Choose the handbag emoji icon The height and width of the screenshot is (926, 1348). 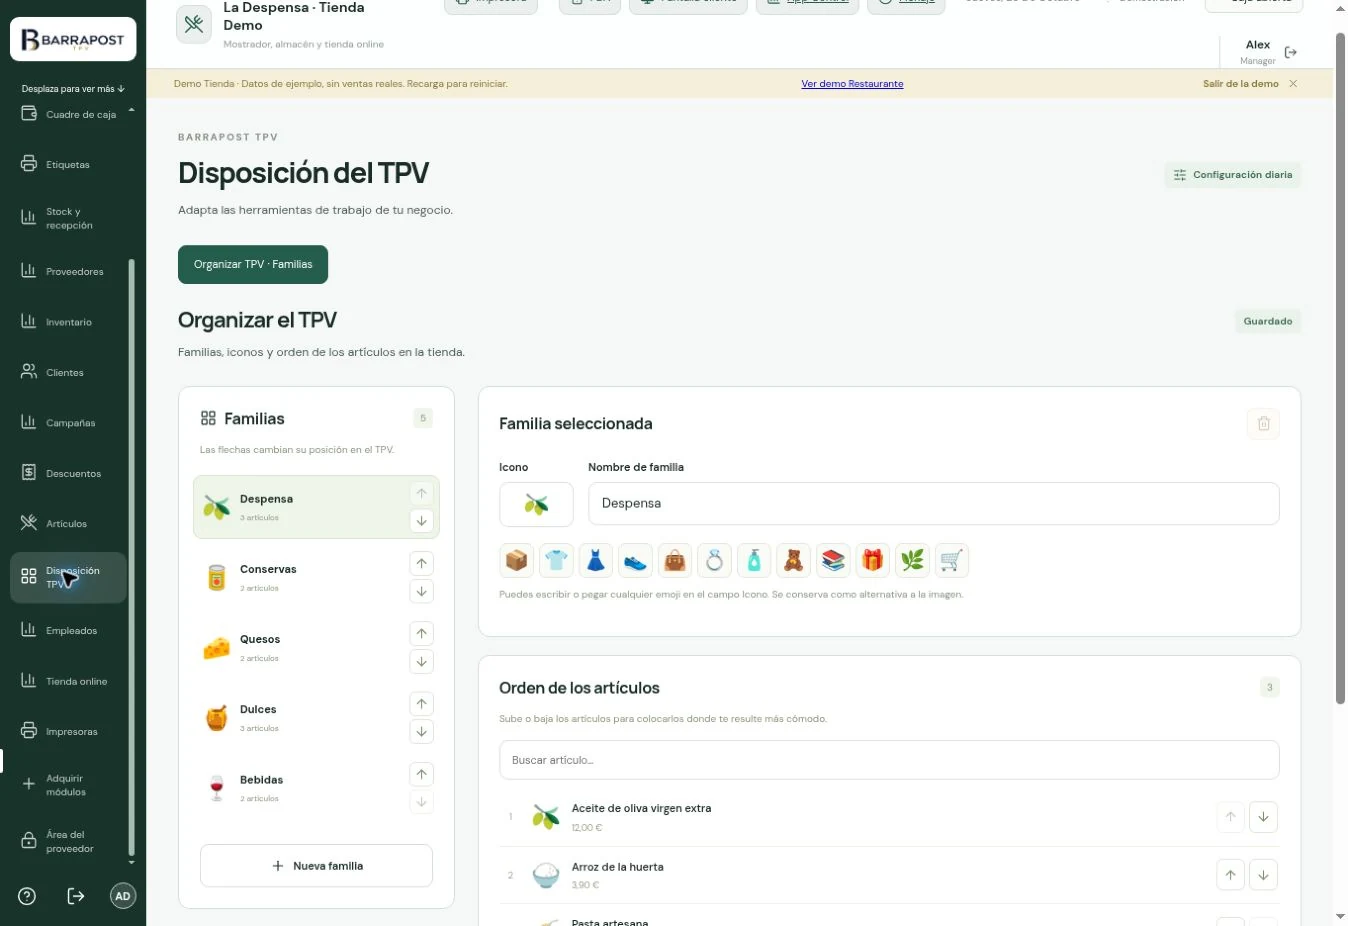[675, 561]
